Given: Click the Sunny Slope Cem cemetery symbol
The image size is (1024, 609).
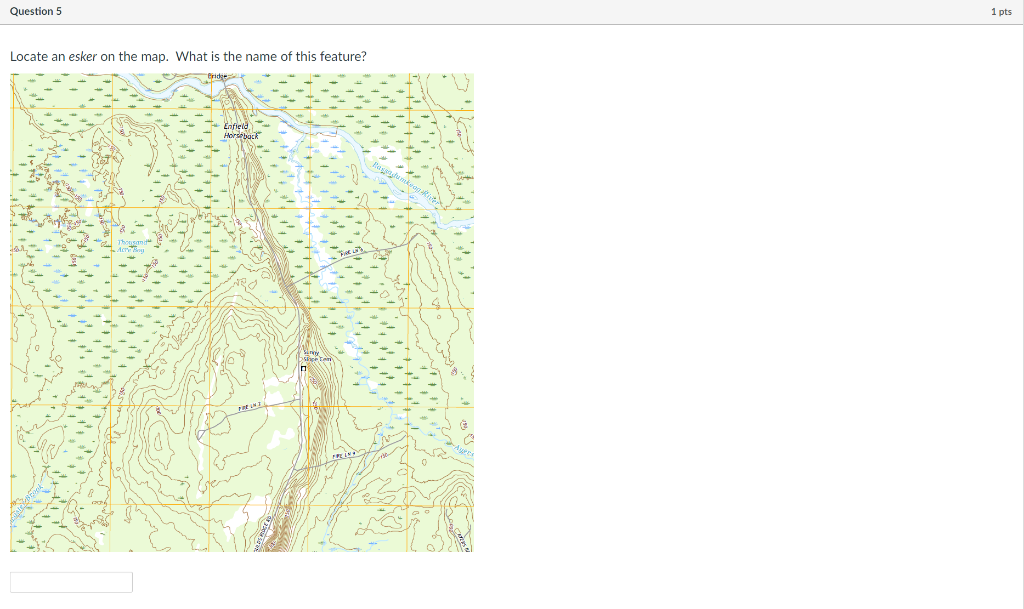Looking at the screenshot, I should [305, 368].
